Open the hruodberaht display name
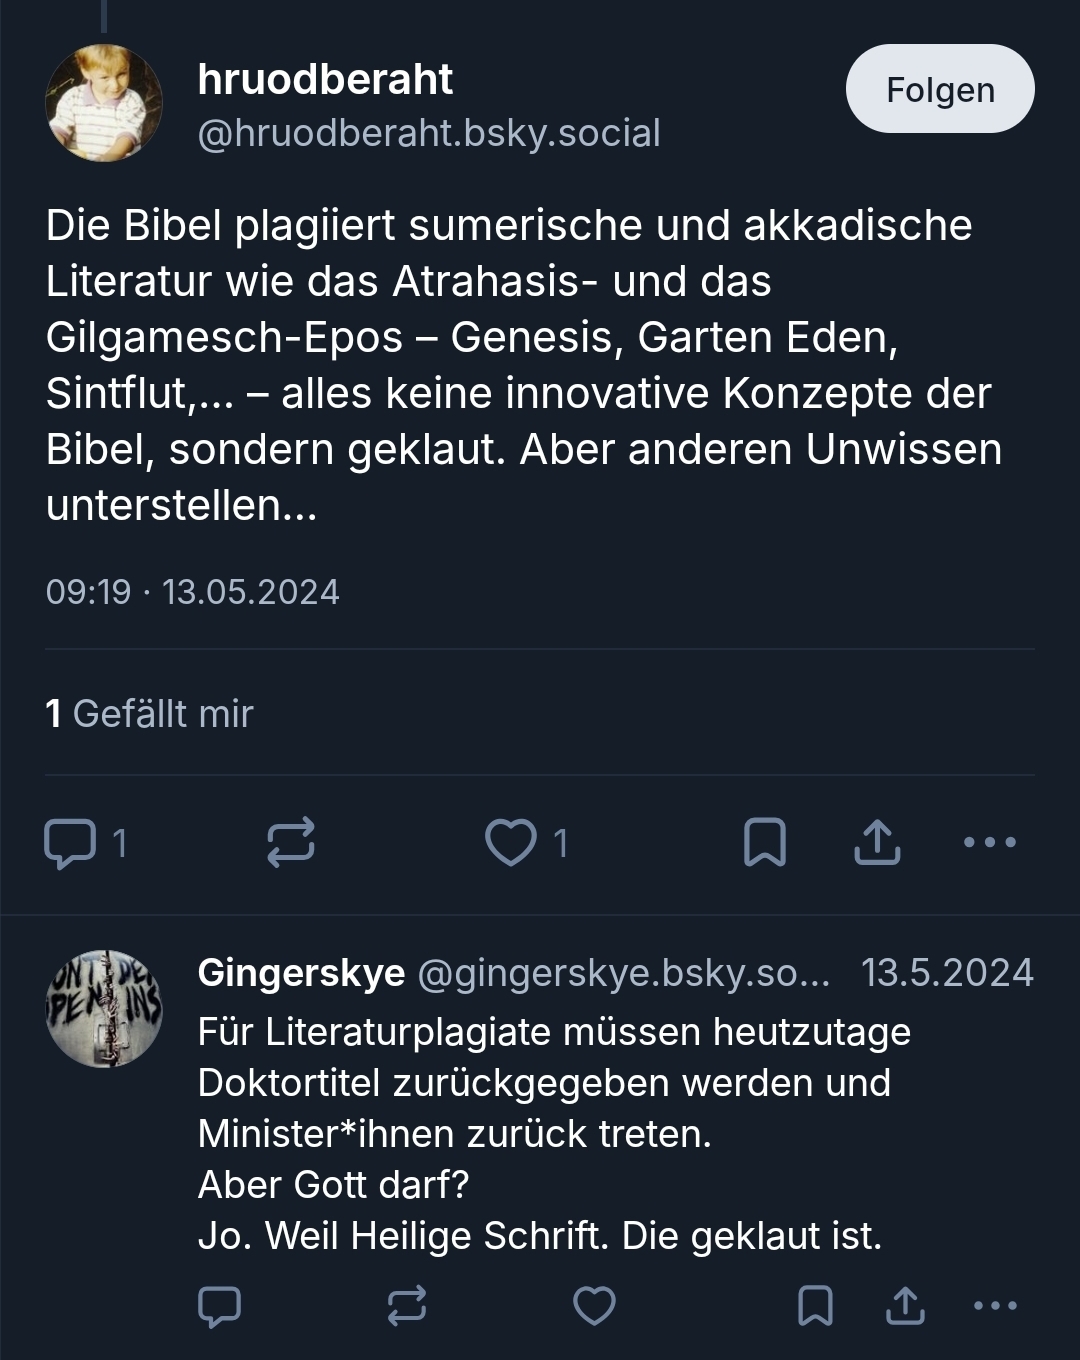The height and width of the screenshot is (1360, 1080). click(325, 80)
